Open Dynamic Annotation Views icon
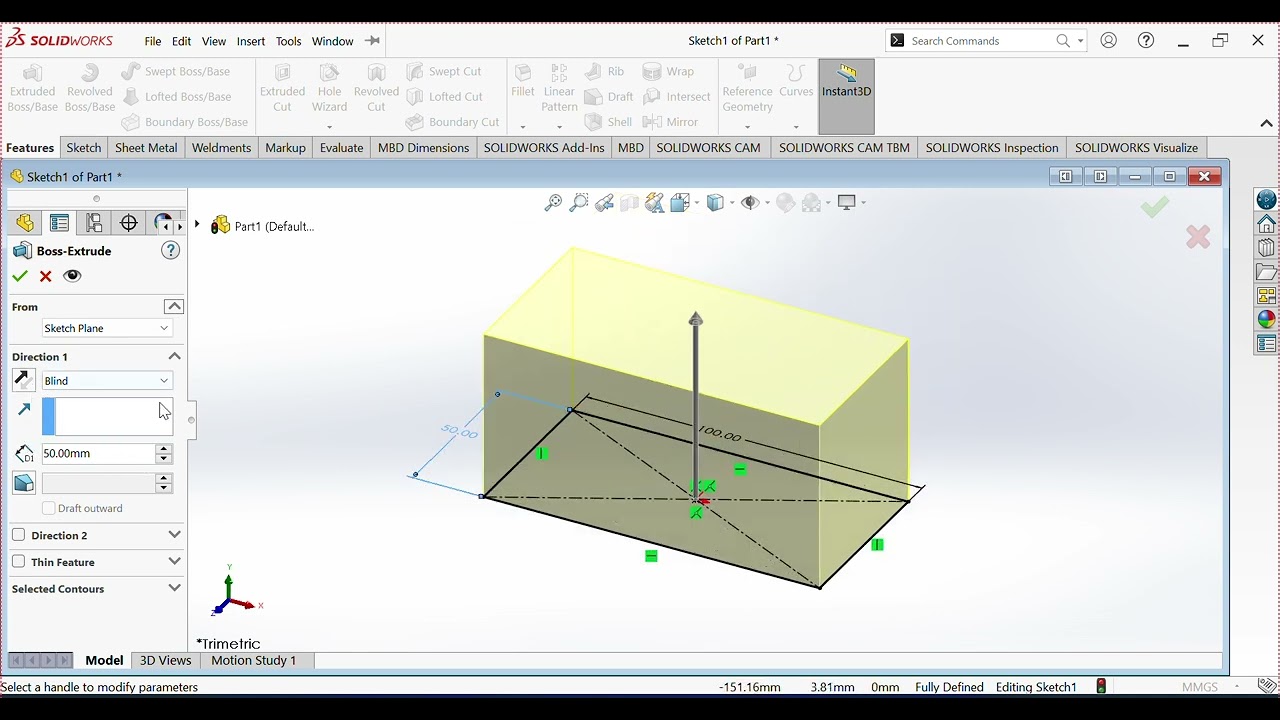This screenshot has width=1280, height=720. click(x=654, y=203)
